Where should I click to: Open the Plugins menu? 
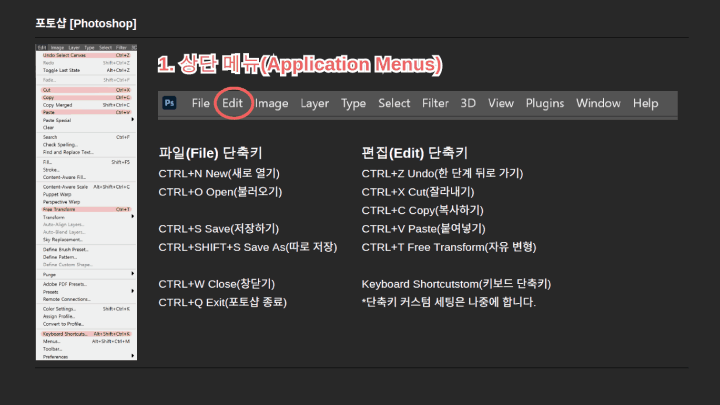pyautogui.click(x=545, y=104)
